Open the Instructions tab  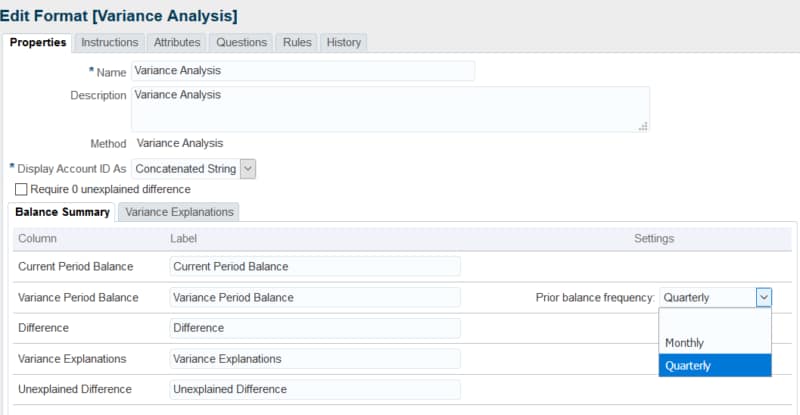pos(109,42)
